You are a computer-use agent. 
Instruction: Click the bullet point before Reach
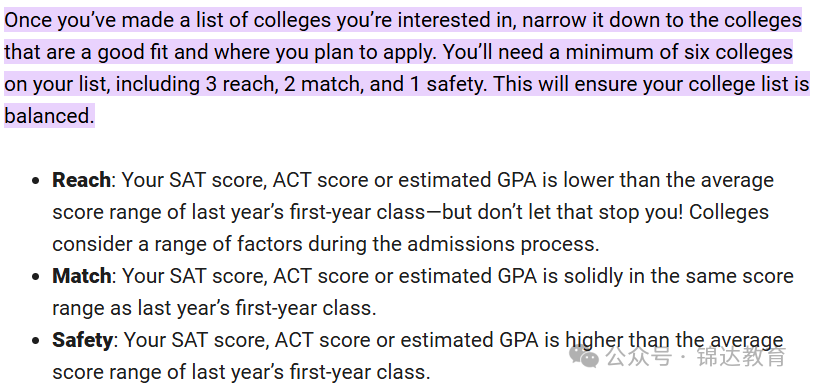(35, 182)
